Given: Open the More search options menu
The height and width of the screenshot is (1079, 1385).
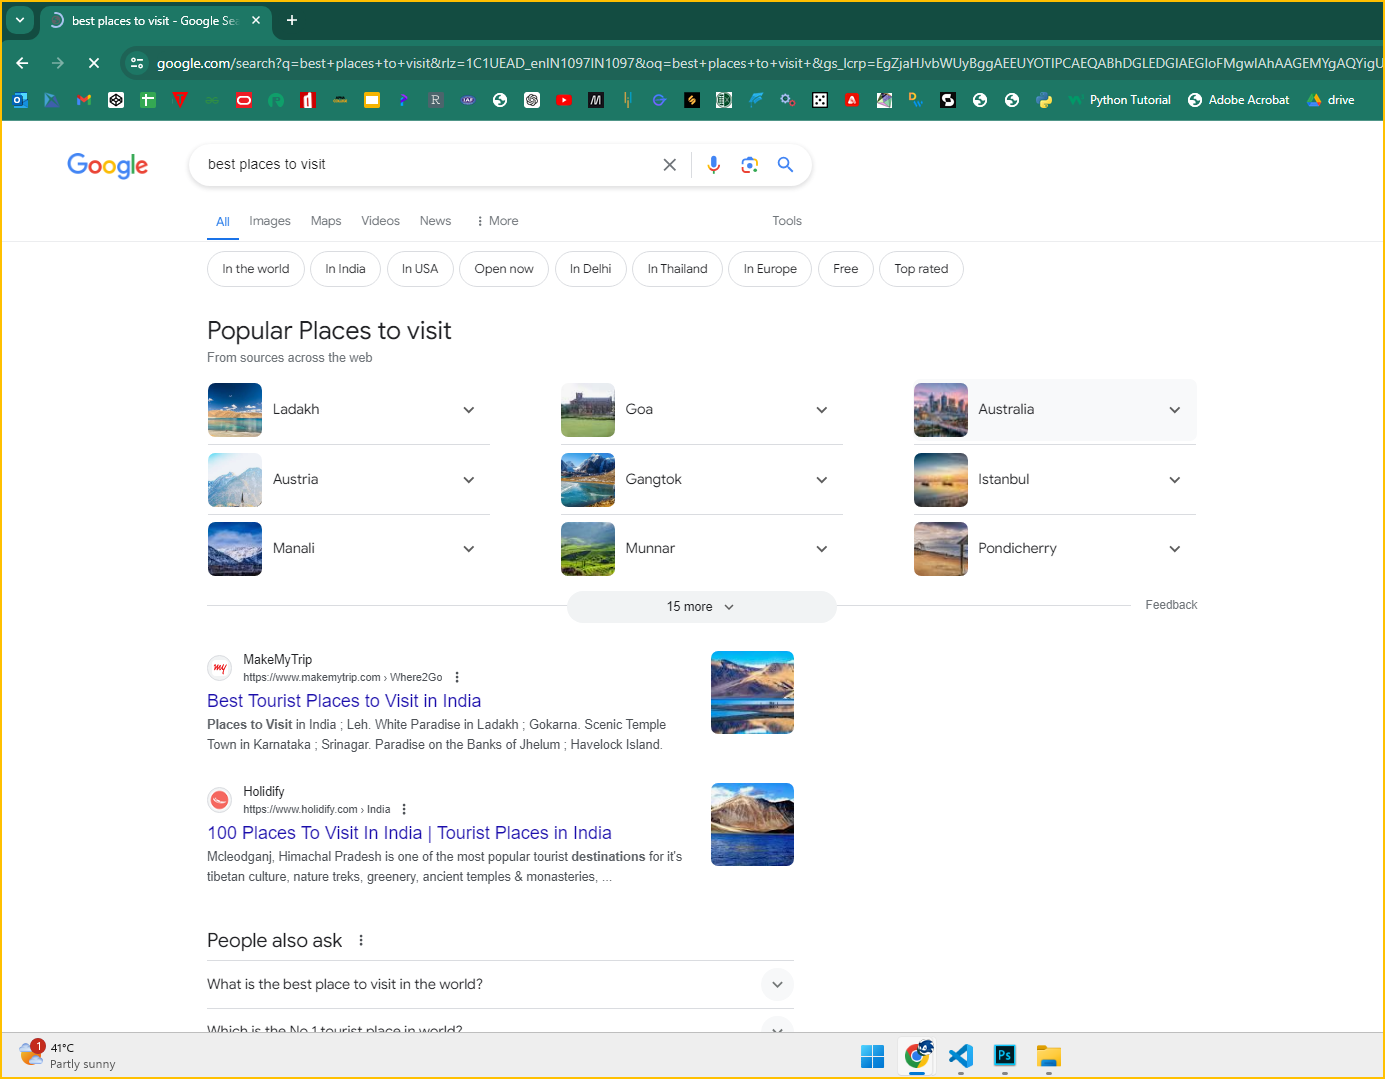Looking at the screenshot, I should pos(497,221).
